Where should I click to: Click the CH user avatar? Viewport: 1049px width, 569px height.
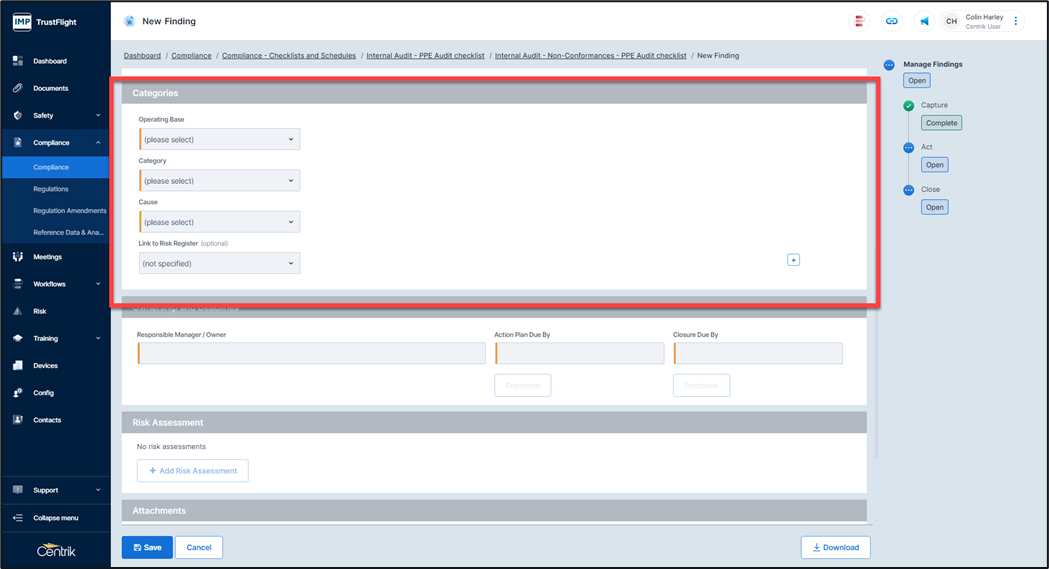coord(951,21)
